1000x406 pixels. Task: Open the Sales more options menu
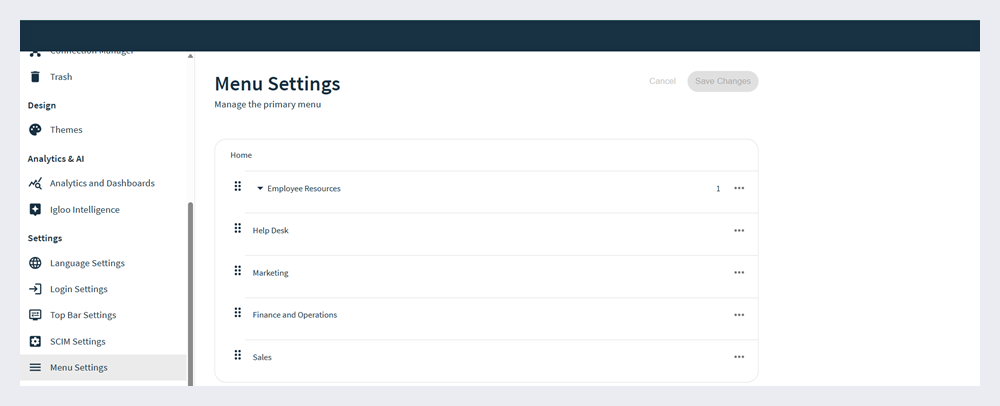739,357
